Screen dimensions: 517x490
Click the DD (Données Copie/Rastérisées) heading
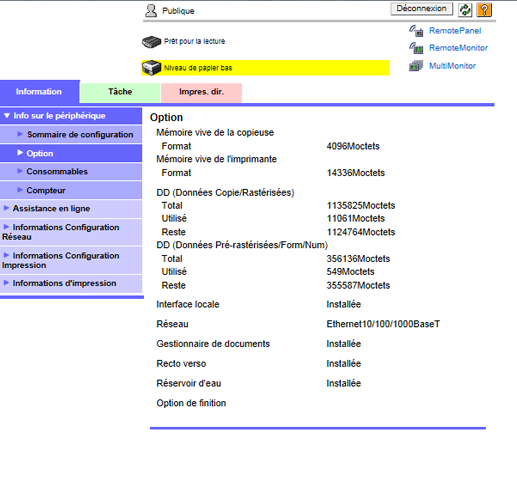point(225,193)
